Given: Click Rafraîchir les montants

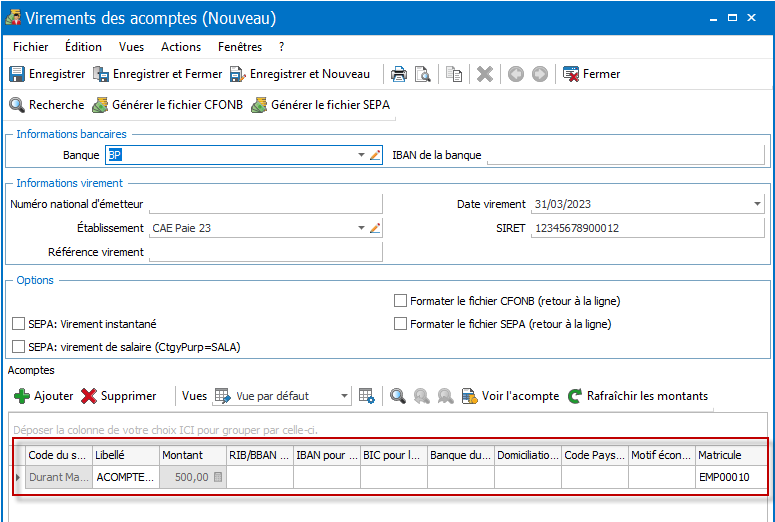Looking at the screenshot, I should [638, 396].
